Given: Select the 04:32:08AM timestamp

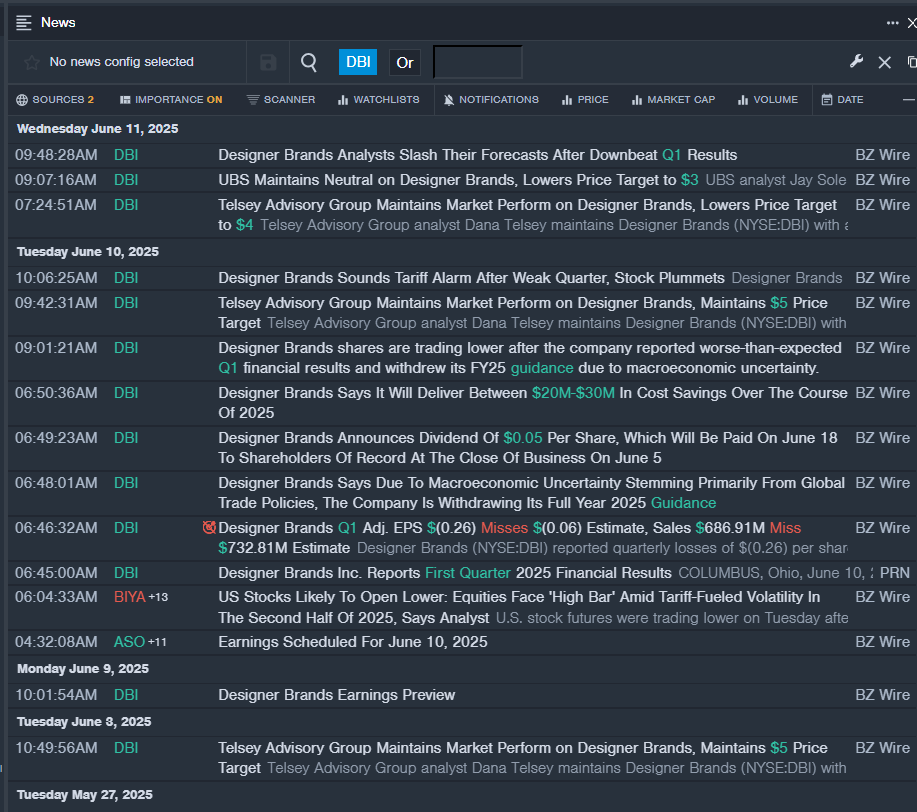Looking at the screenshot, I should [56, 642].
